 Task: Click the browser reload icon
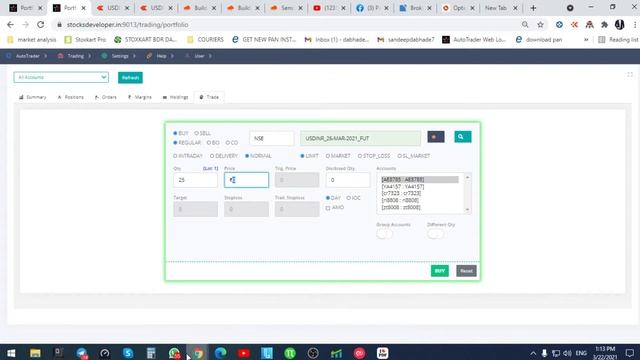(x=40, y=24)
